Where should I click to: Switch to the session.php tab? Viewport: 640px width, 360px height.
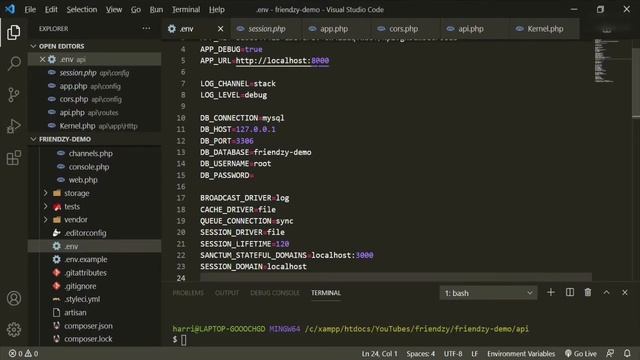click(x=266, y=29)
